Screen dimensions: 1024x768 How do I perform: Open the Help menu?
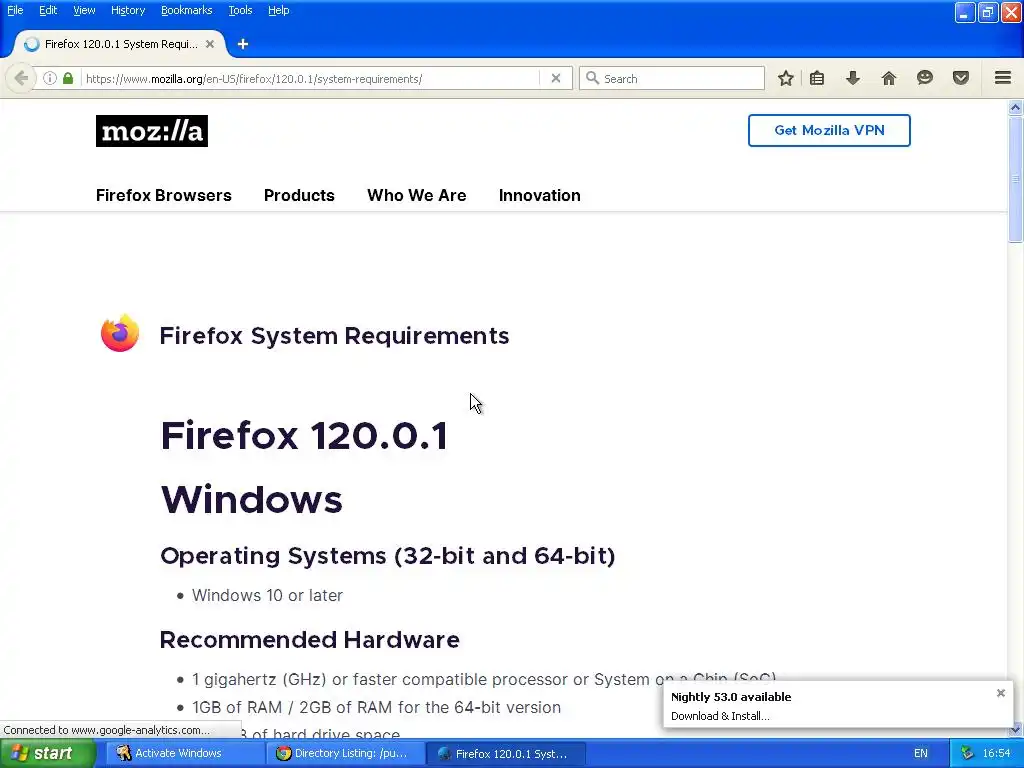278,10
